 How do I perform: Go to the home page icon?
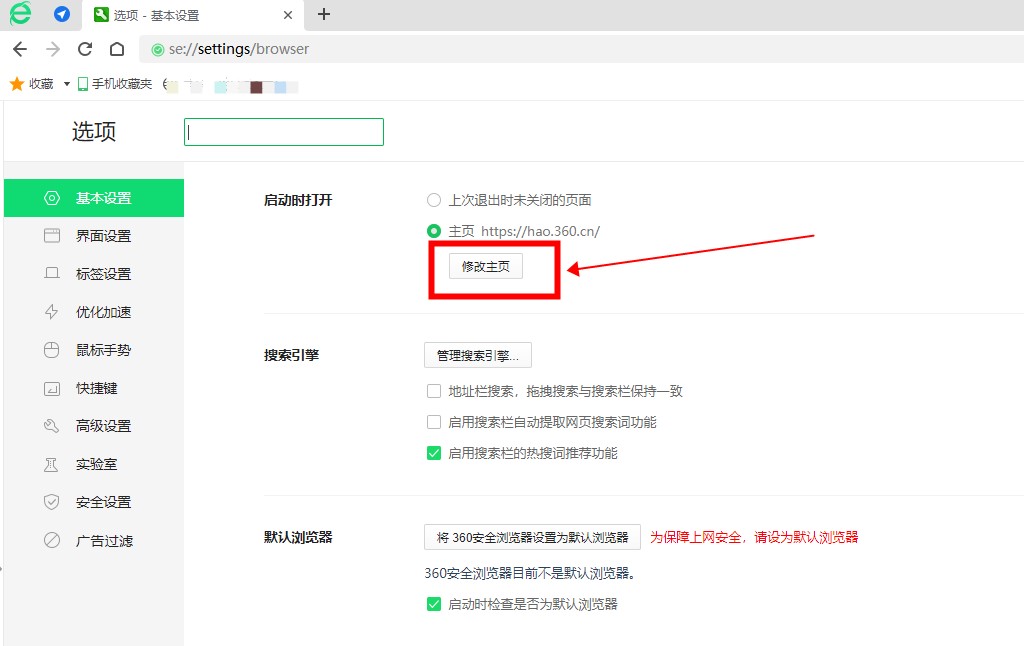(117, 49)
